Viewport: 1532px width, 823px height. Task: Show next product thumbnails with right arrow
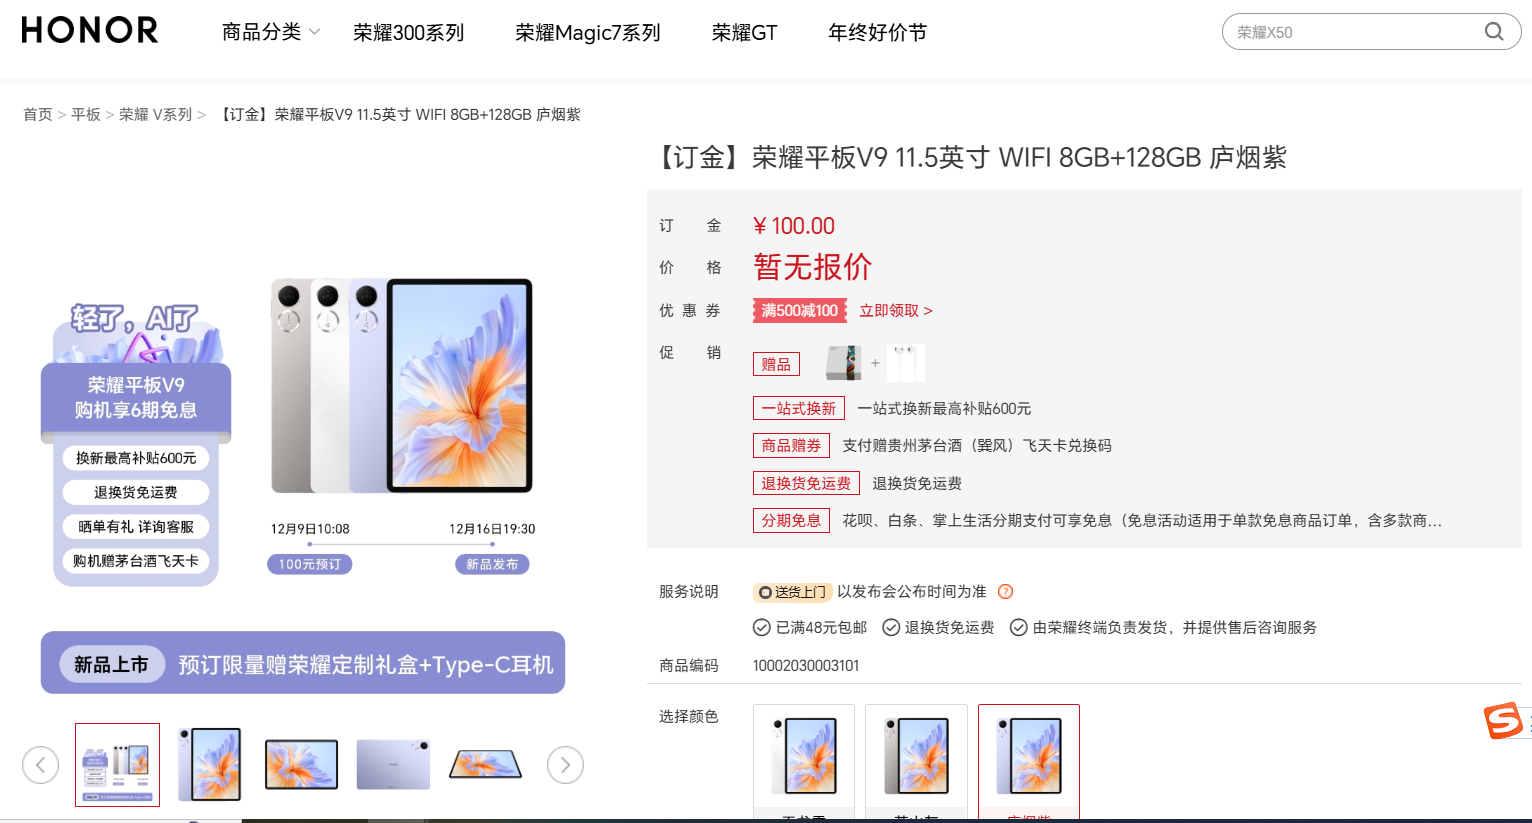pyautogui.click(x=565, y=765)
